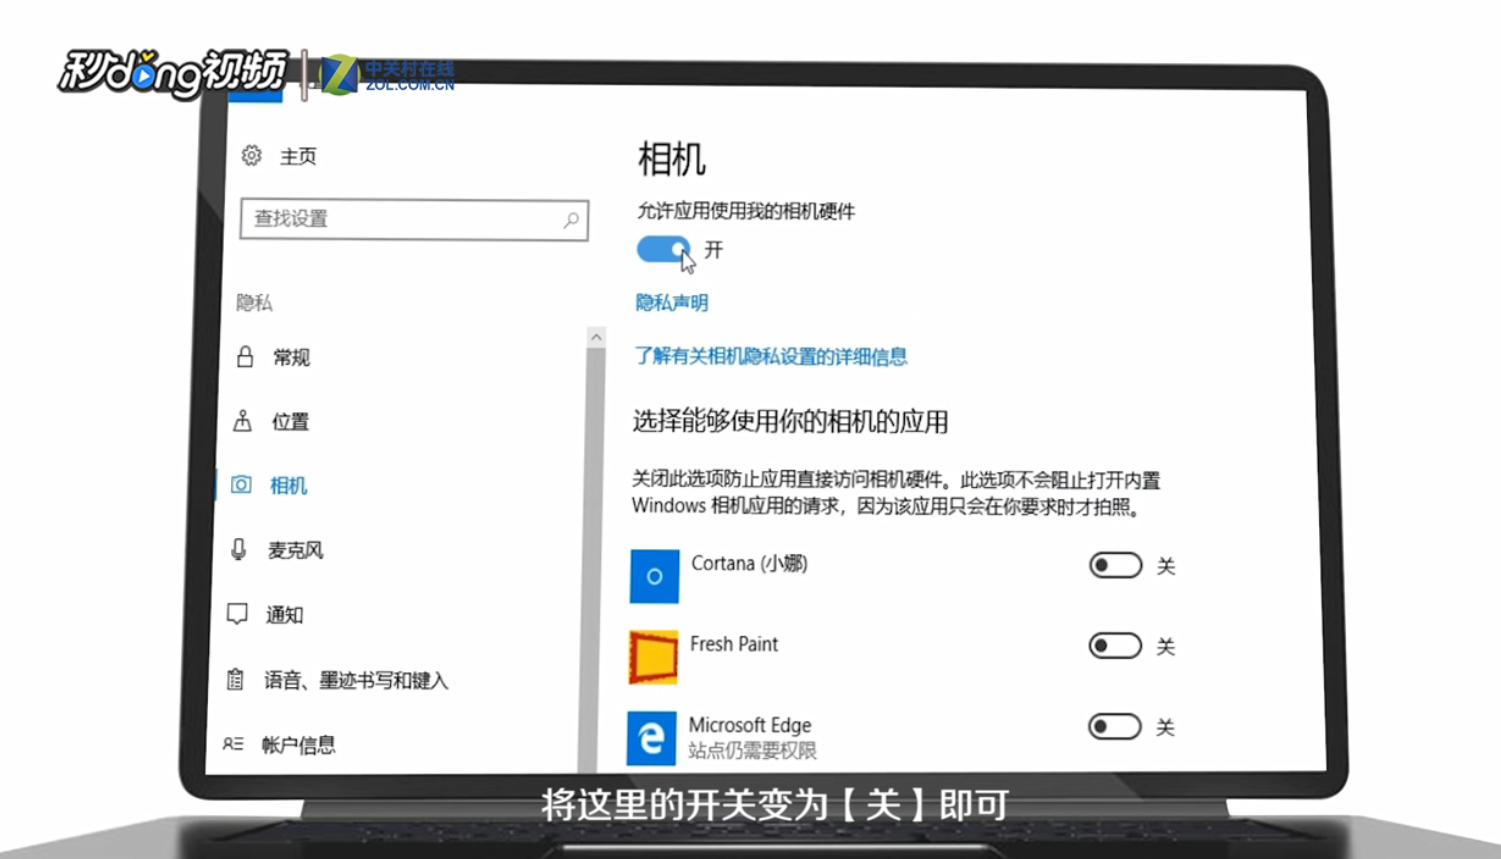Screen dimensions: 1501x859
Task: Click the location pin icon beside 位置
Action: (242, 421)
